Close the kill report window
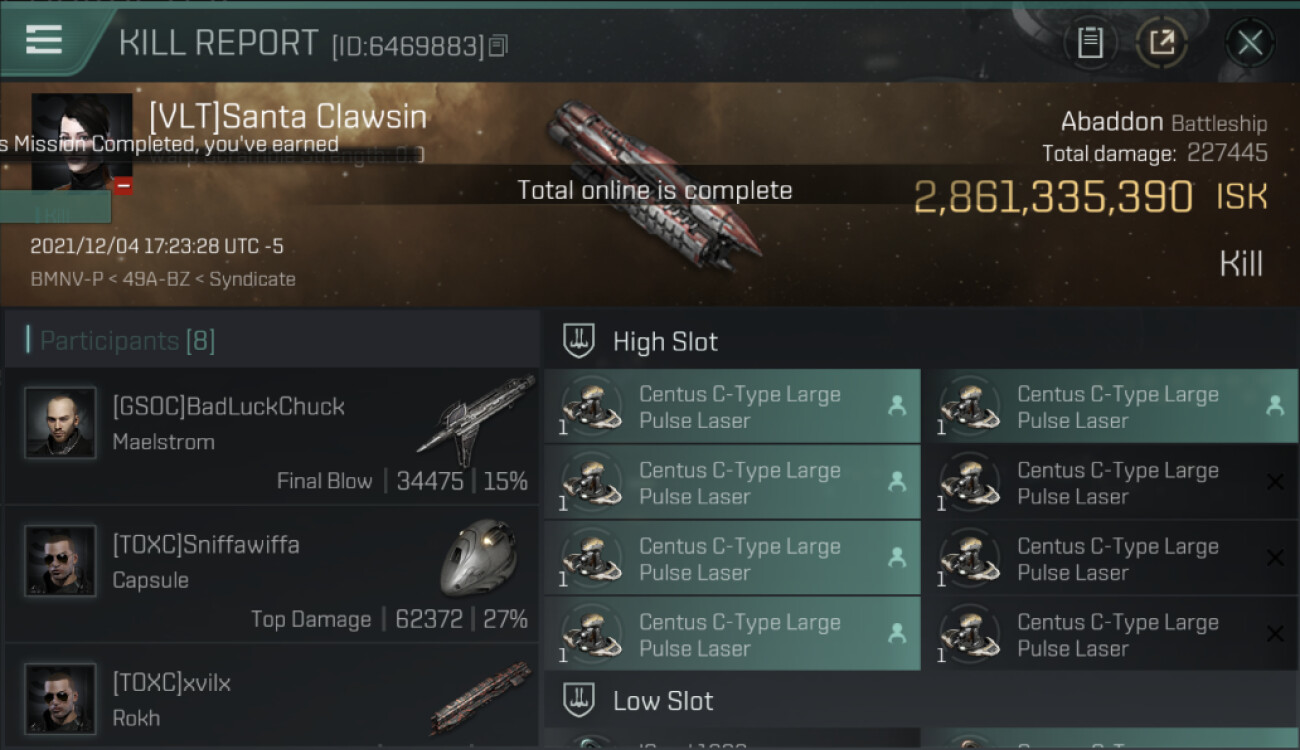The height and width of the screenshot is (750, 1300). click(1250, 43)
